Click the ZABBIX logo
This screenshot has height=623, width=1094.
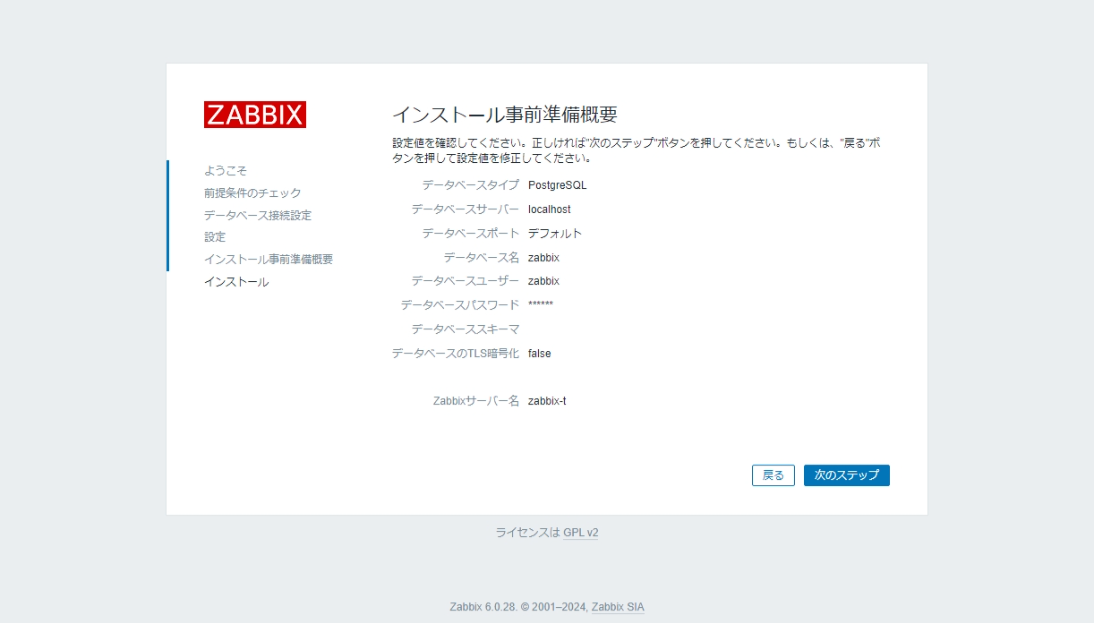pyautogui.click(x=255, y=114)
